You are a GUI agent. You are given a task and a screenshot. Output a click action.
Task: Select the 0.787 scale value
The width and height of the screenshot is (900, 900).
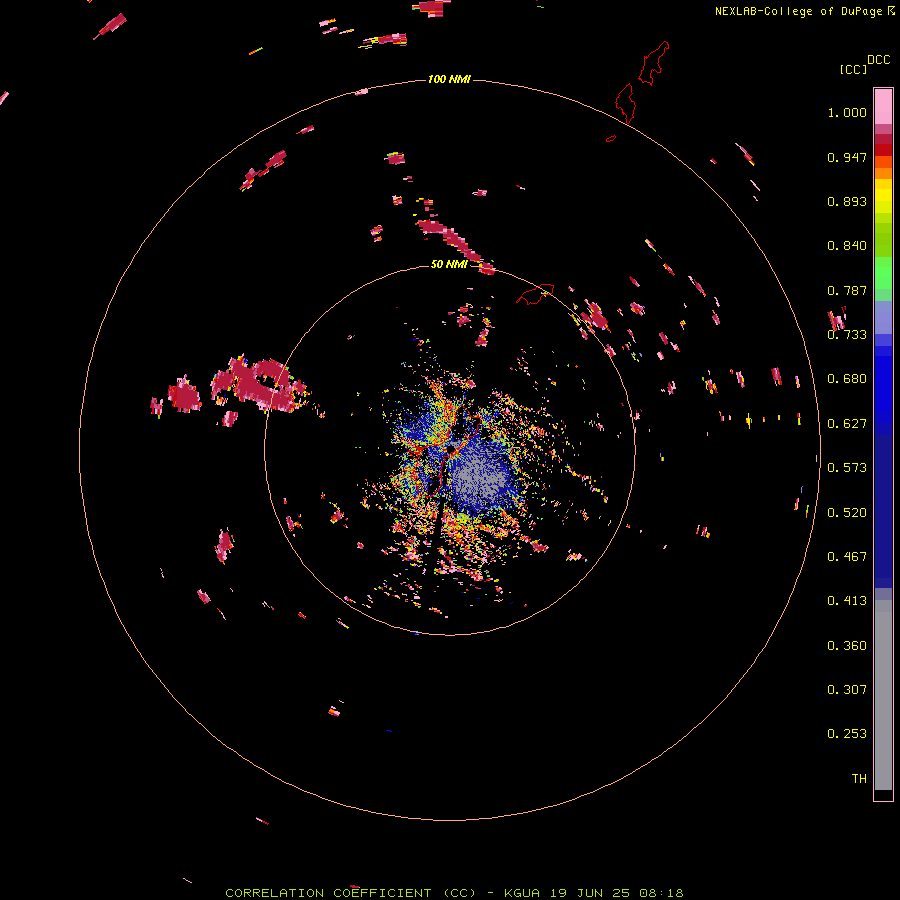[x=847, y=290]
